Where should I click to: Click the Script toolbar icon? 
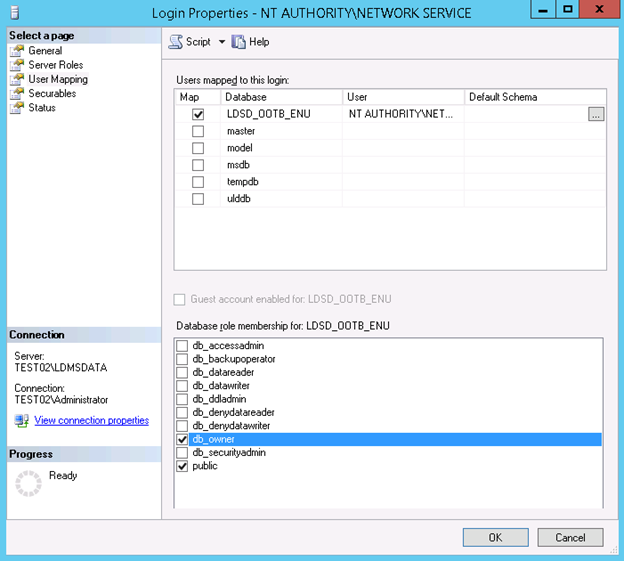(176, 42)
